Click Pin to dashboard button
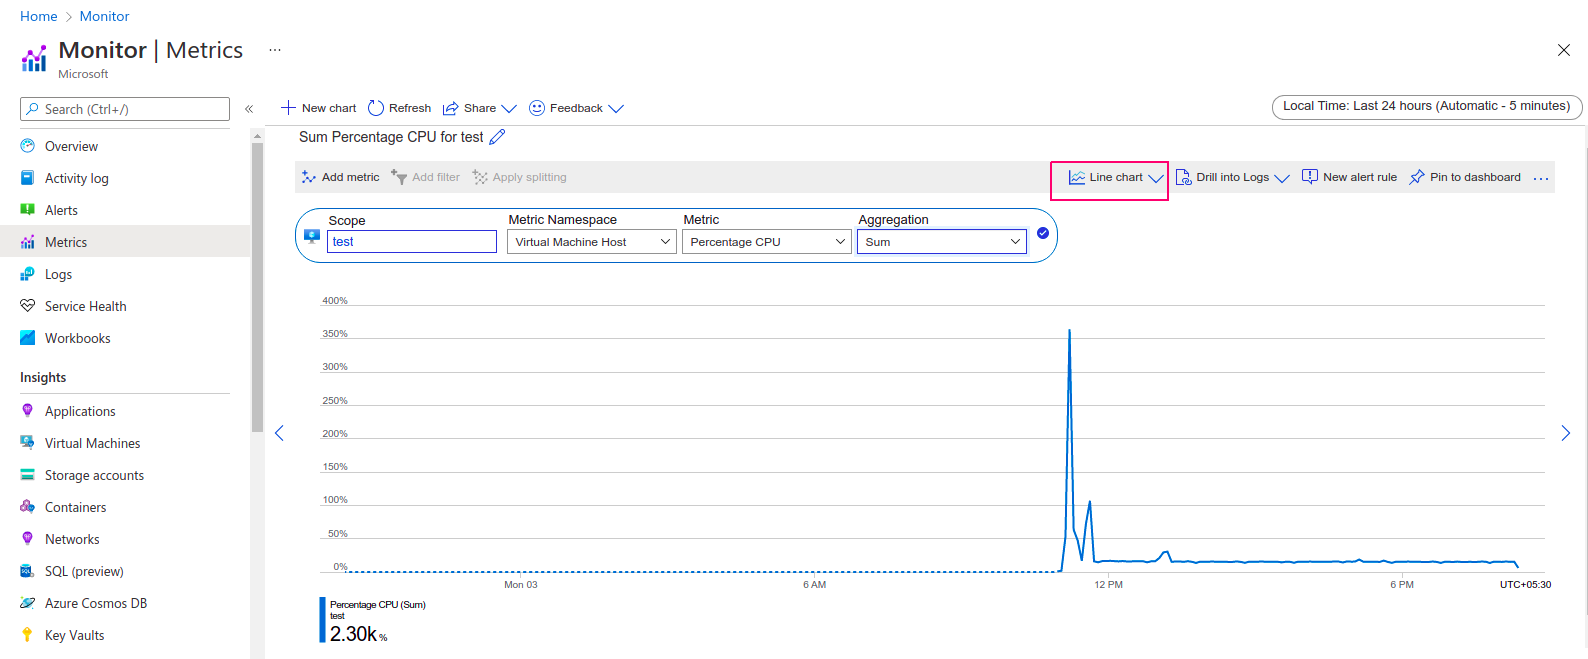The image size is (1588, 659). coord(1465,177)
